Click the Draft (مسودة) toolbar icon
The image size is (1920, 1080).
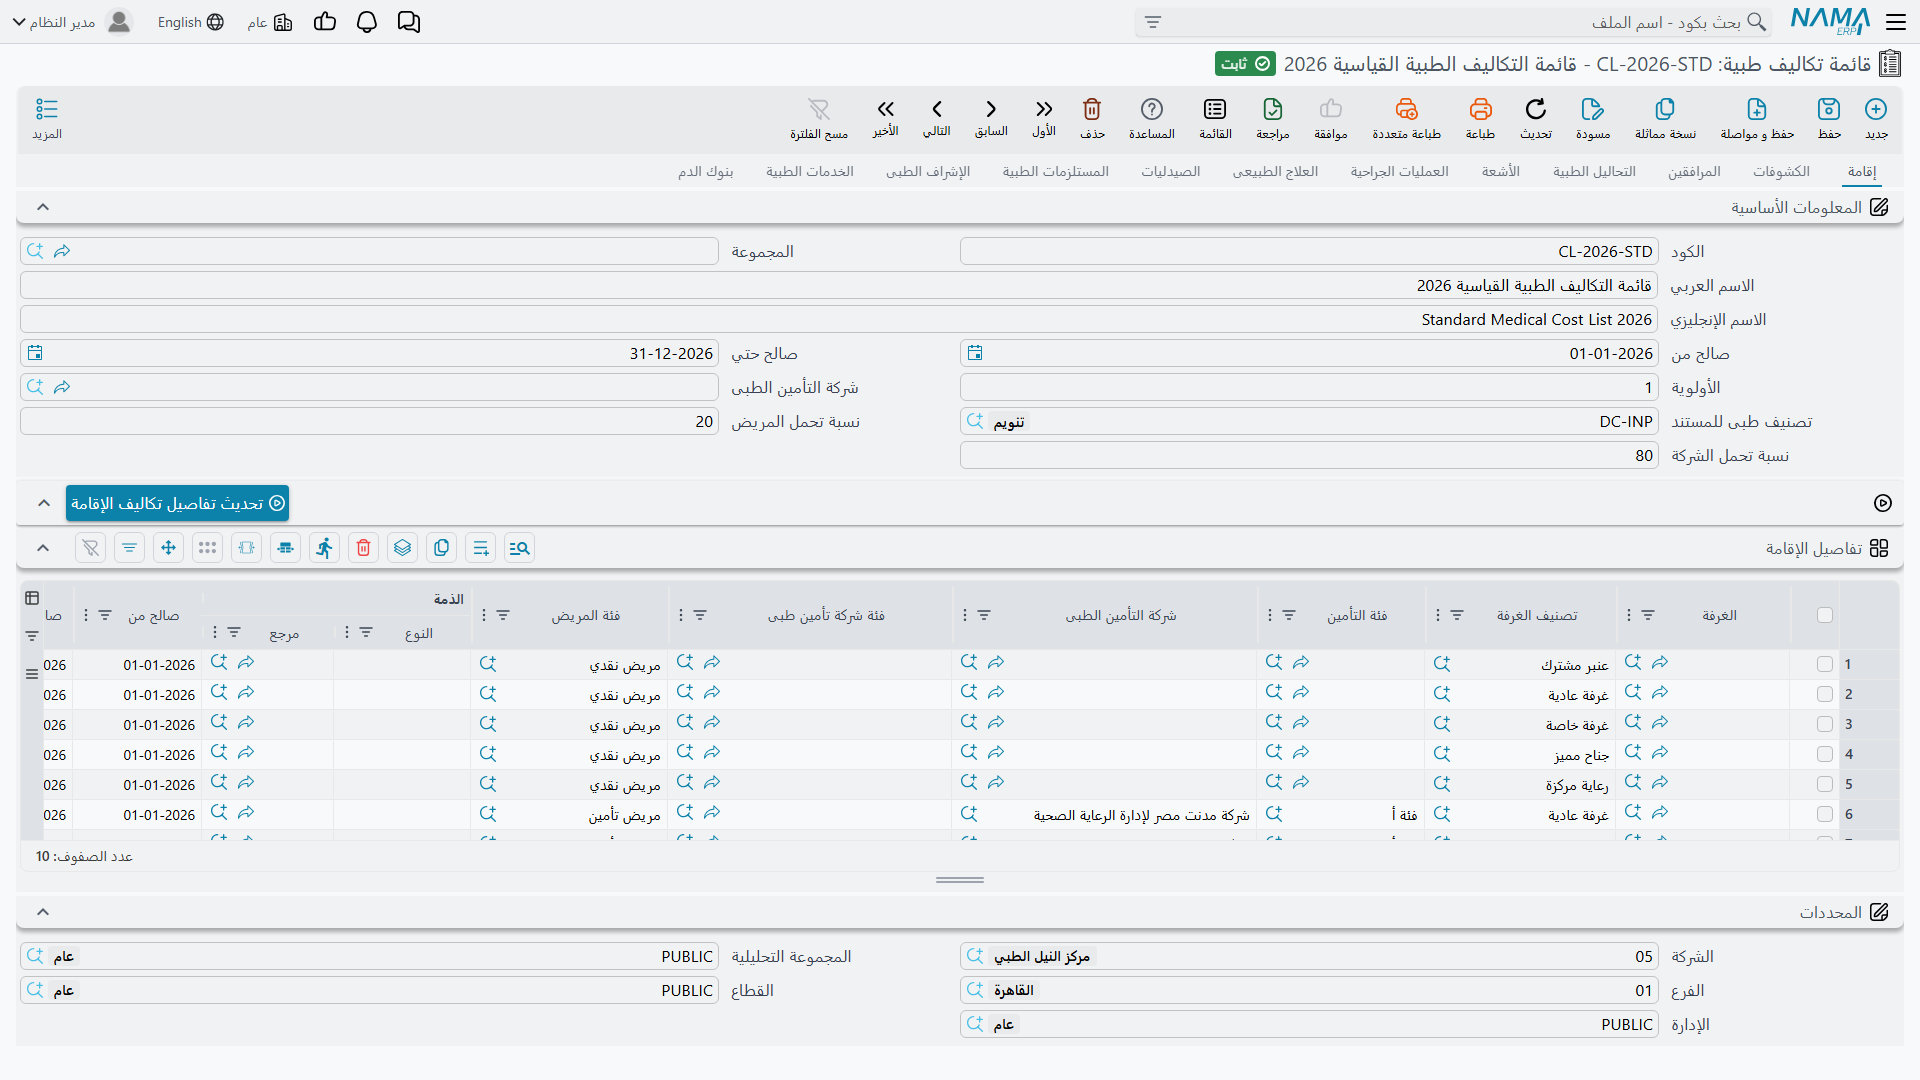[x=1593, y=110]
